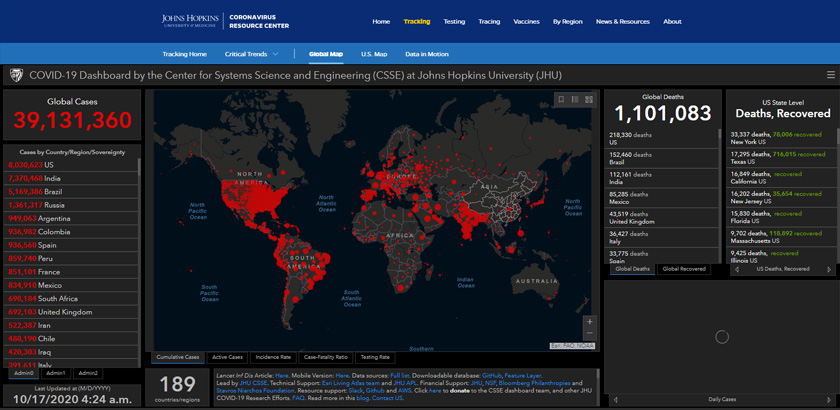
Task: Open the U.S. Map tab
Action: 374,54
